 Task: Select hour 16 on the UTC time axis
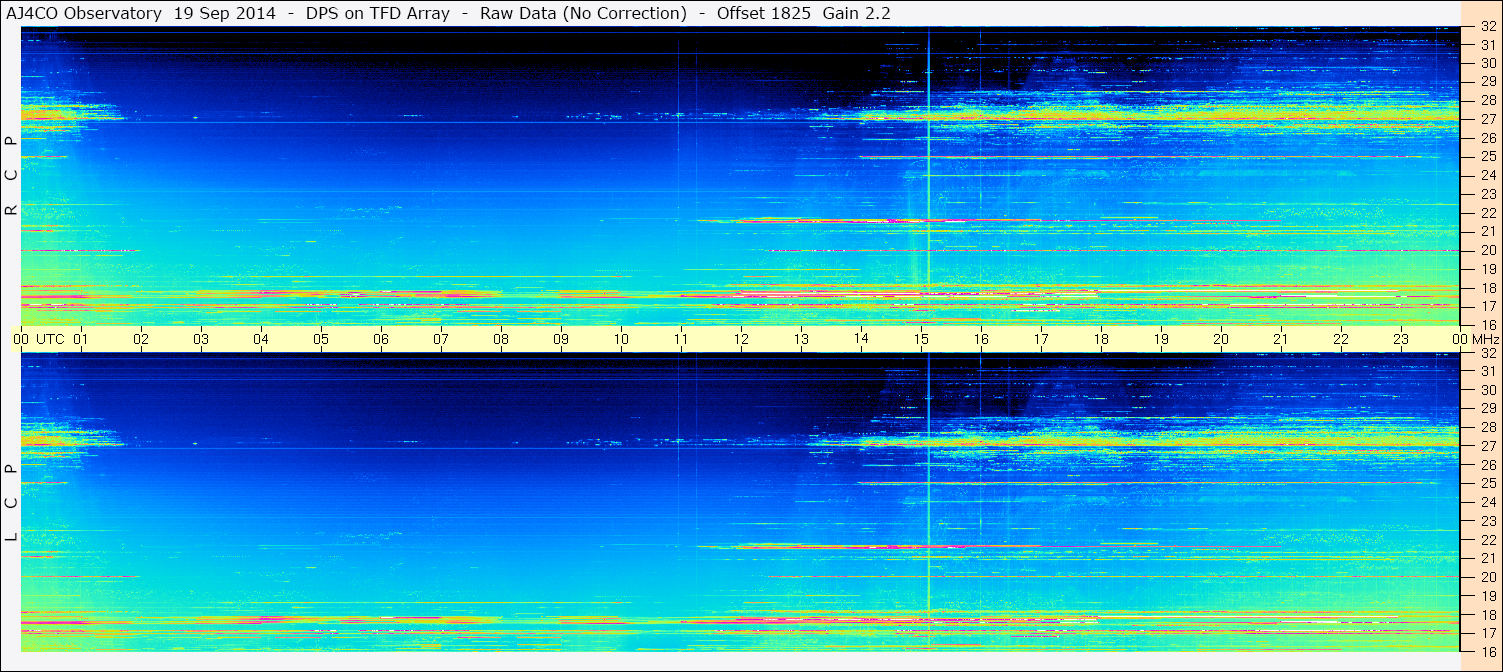981,339
